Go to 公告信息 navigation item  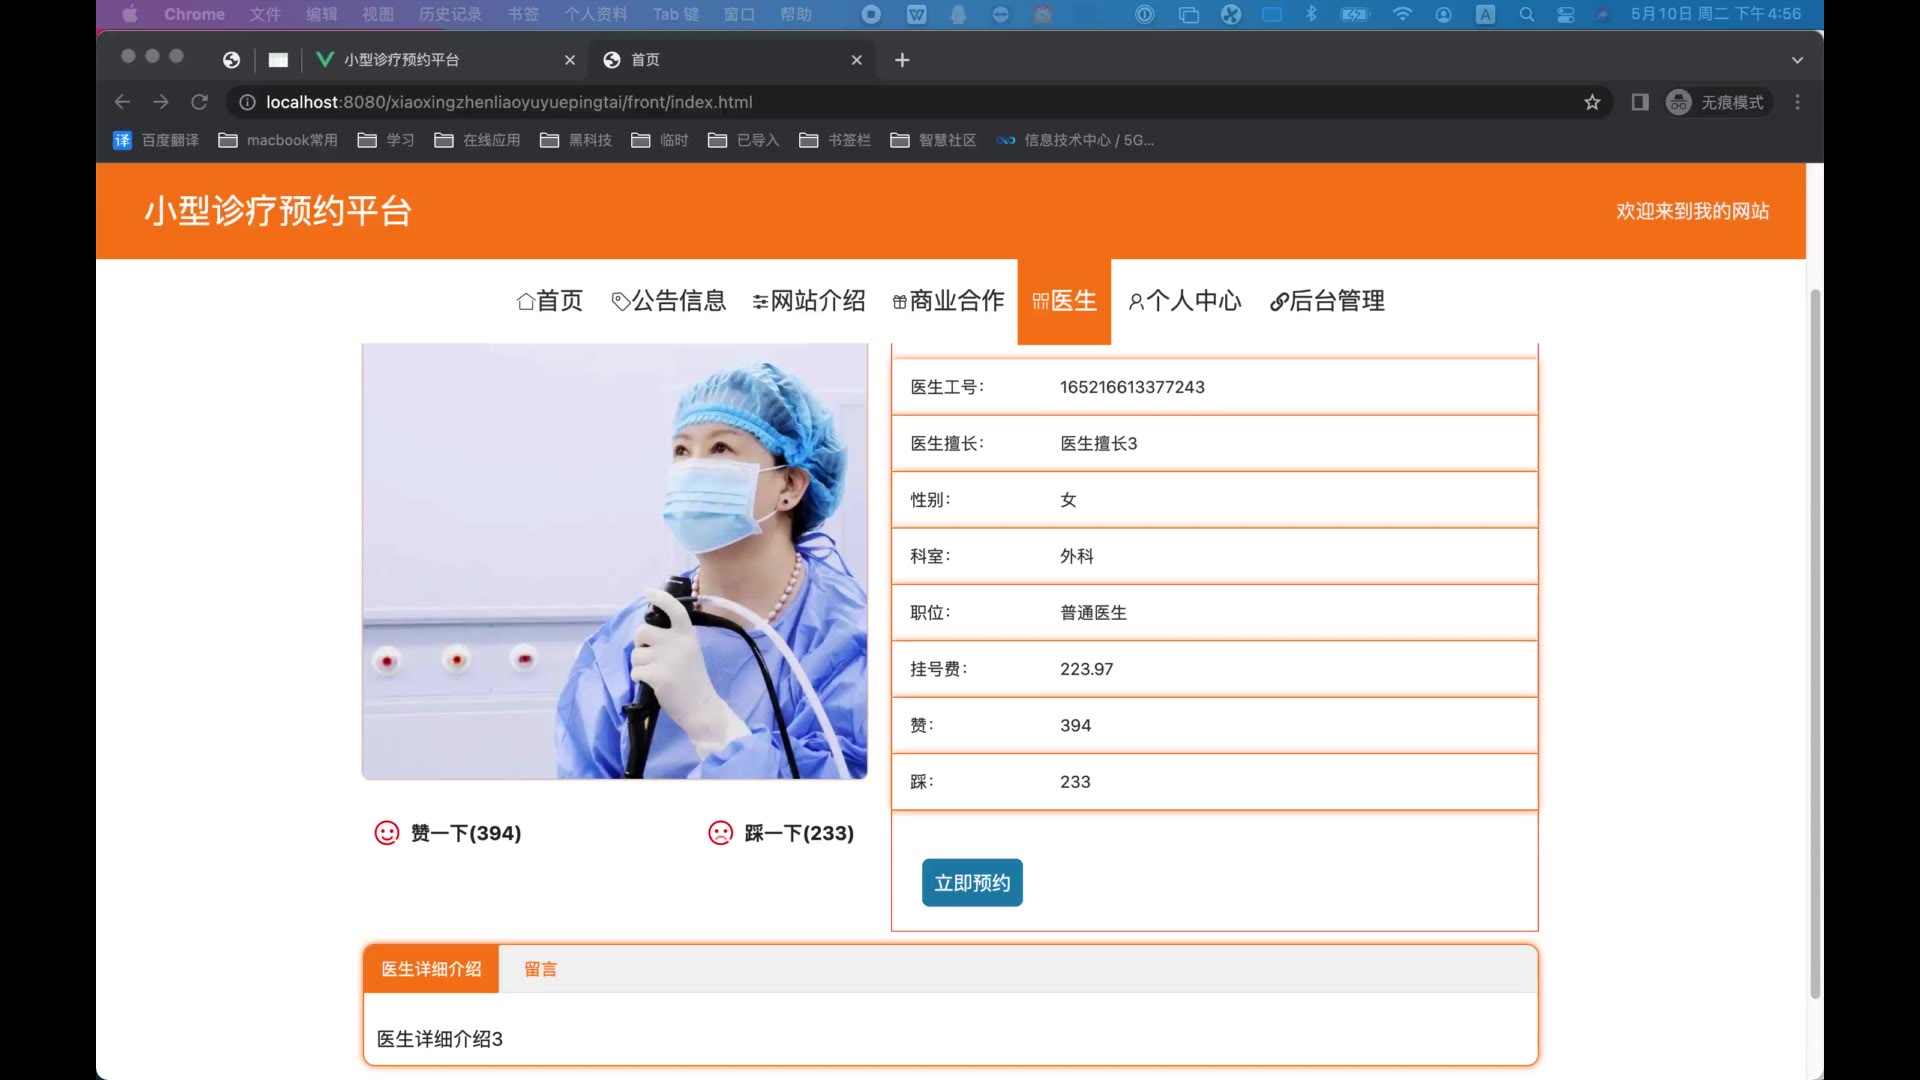(668, 301)
